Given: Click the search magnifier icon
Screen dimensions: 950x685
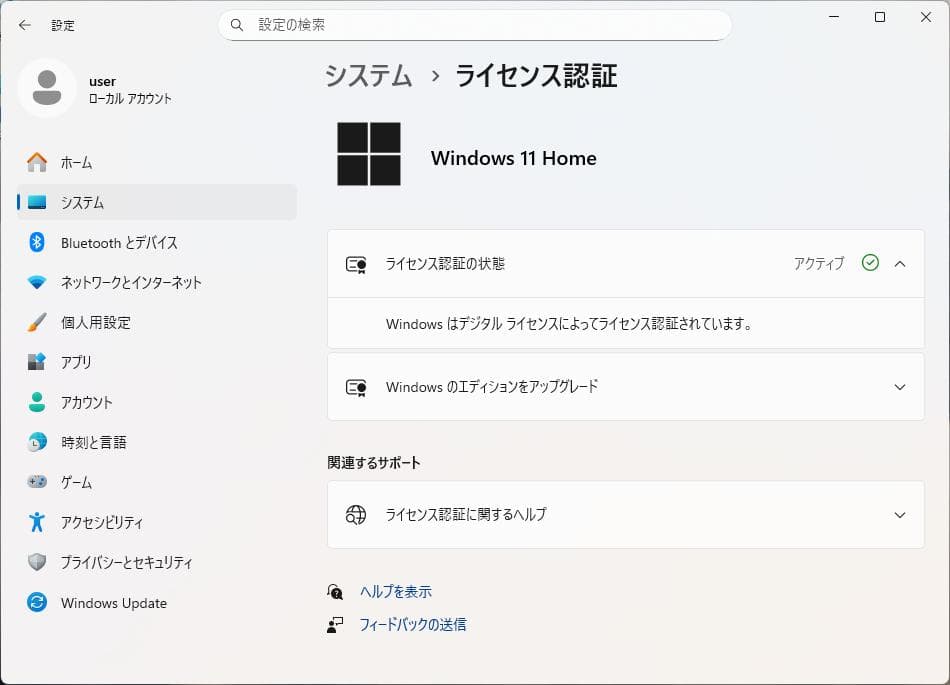Looking at the screenshot, I should pos(237,25).
